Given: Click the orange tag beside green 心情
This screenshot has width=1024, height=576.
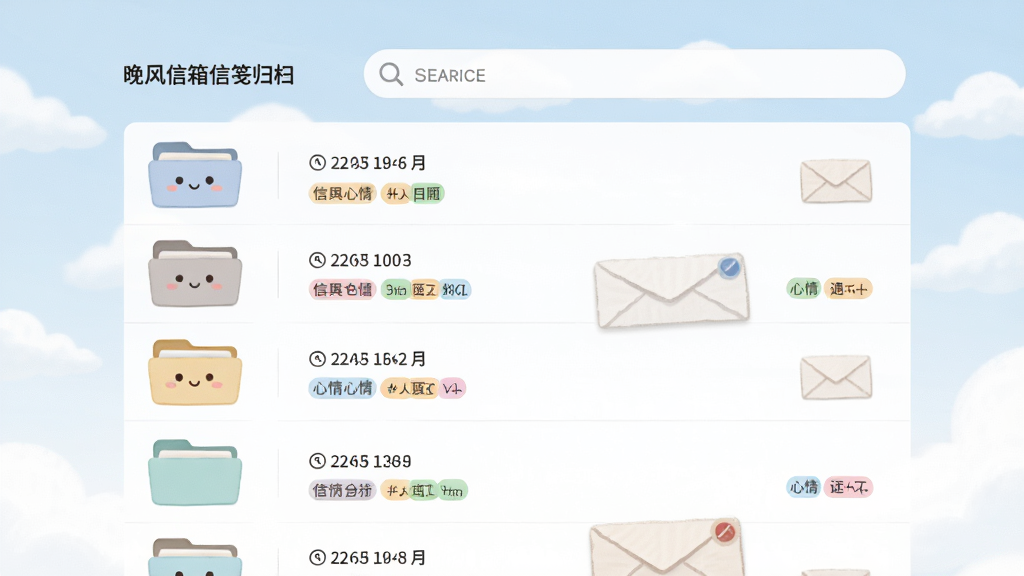Looking at the screenshot, I should coord(848,289).
